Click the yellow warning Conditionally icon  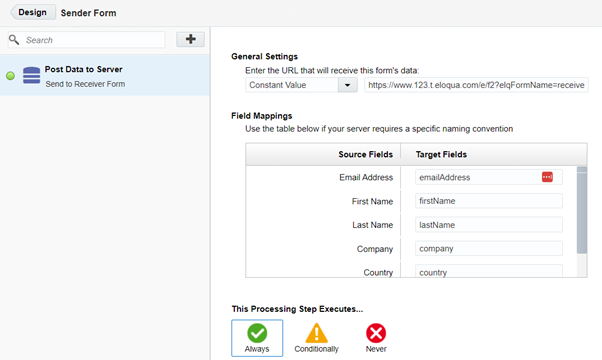coord(316,333)
